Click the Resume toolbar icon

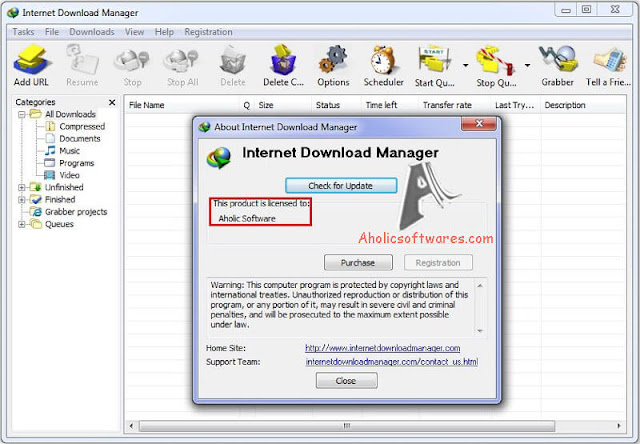click(83, 60)
